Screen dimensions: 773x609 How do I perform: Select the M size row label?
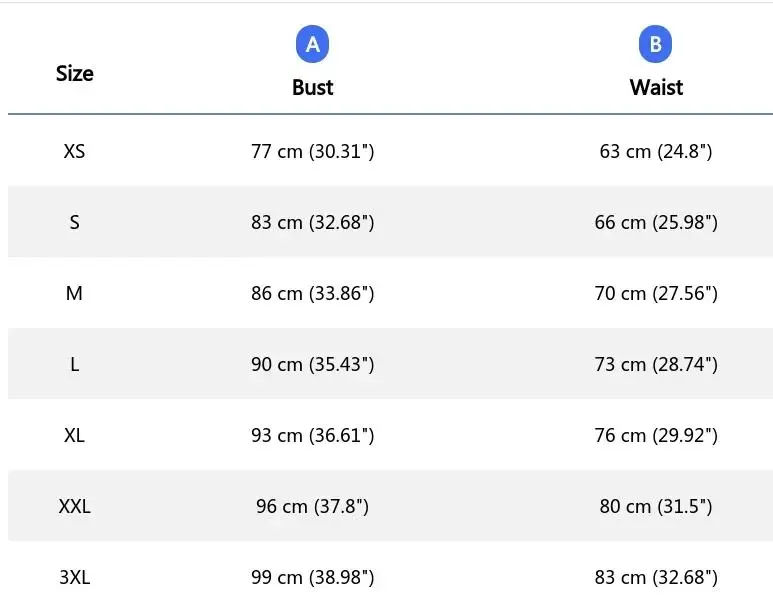[x=75, y=294]
